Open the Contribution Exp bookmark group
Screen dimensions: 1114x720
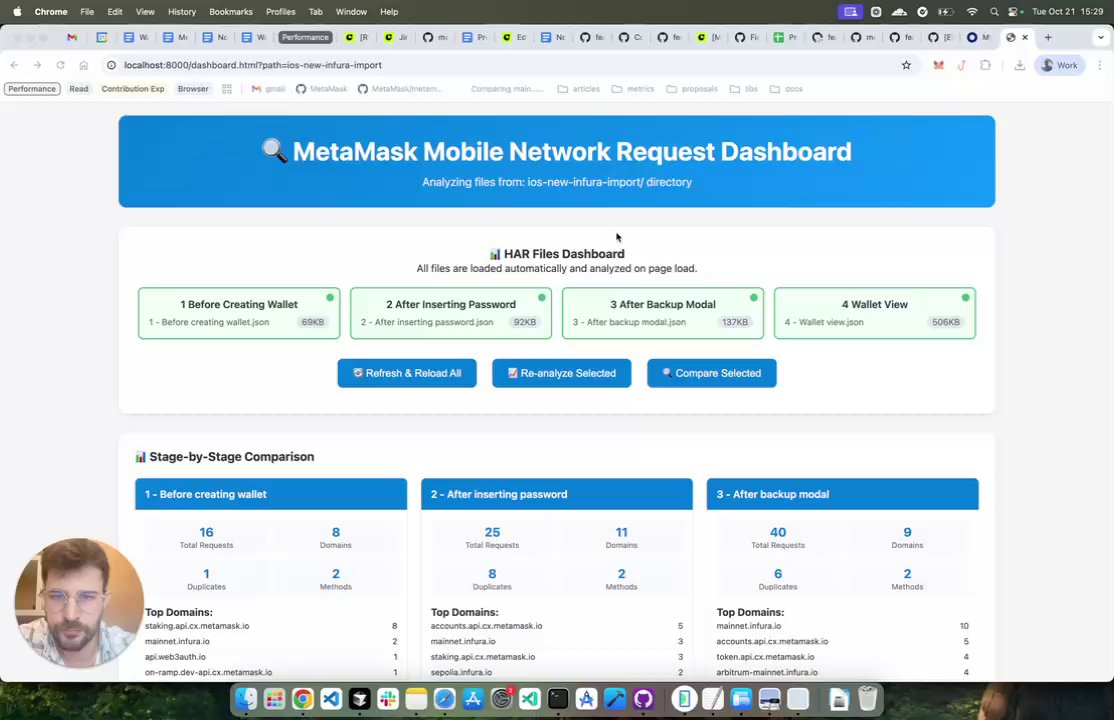pos(133,89)
